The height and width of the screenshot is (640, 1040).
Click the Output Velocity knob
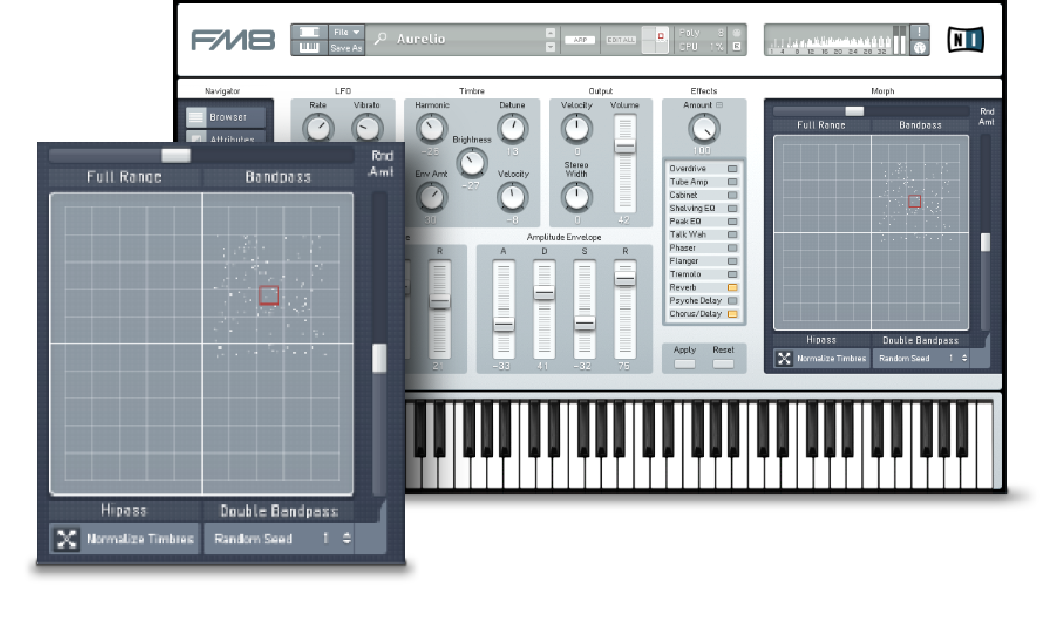pyautogui.click(x=576, y=129)
